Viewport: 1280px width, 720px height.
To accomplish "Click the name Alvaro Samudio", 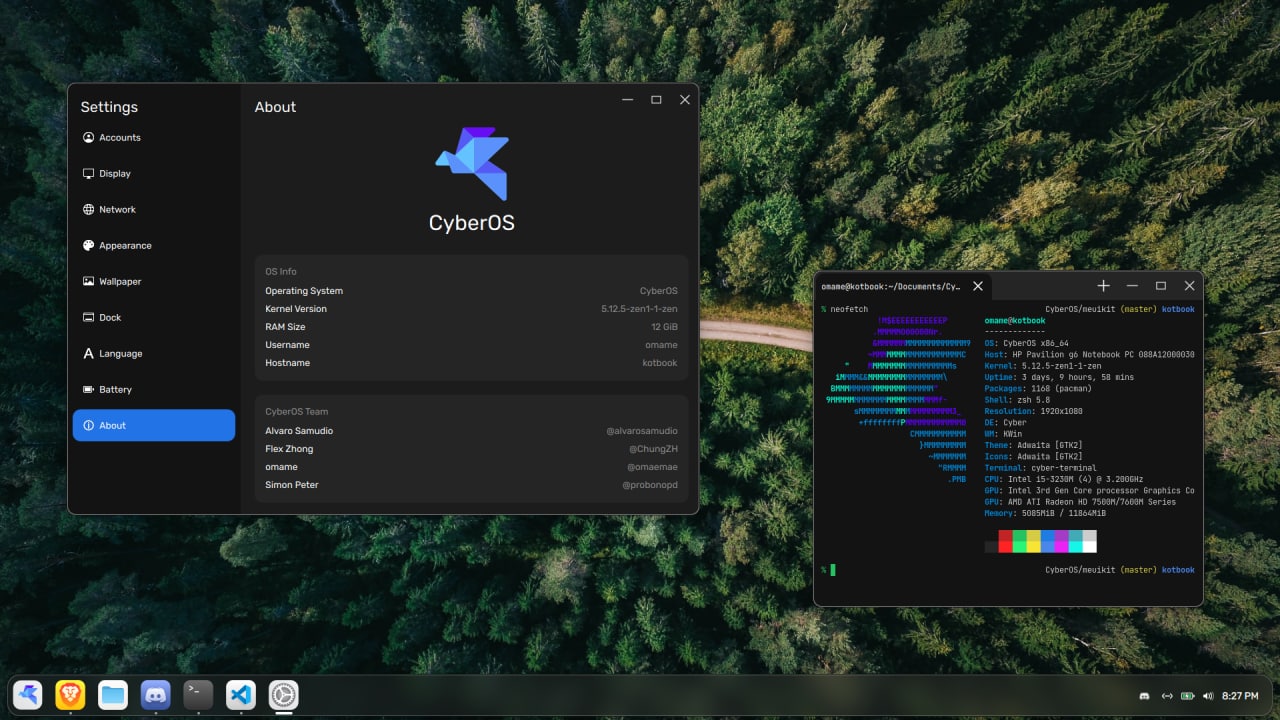I will coord(299,431).
